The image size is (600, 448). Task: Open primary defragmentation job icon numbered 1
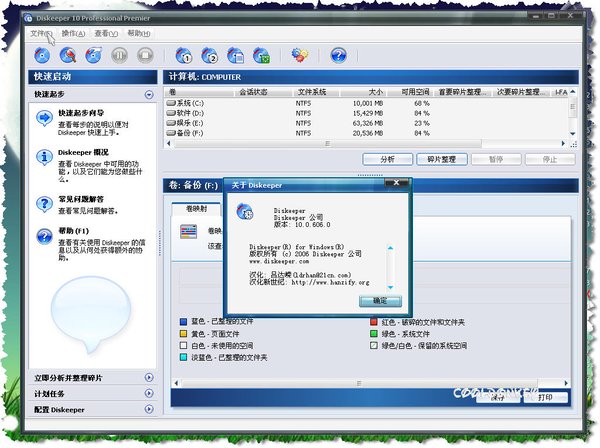(x=184, y=55)
